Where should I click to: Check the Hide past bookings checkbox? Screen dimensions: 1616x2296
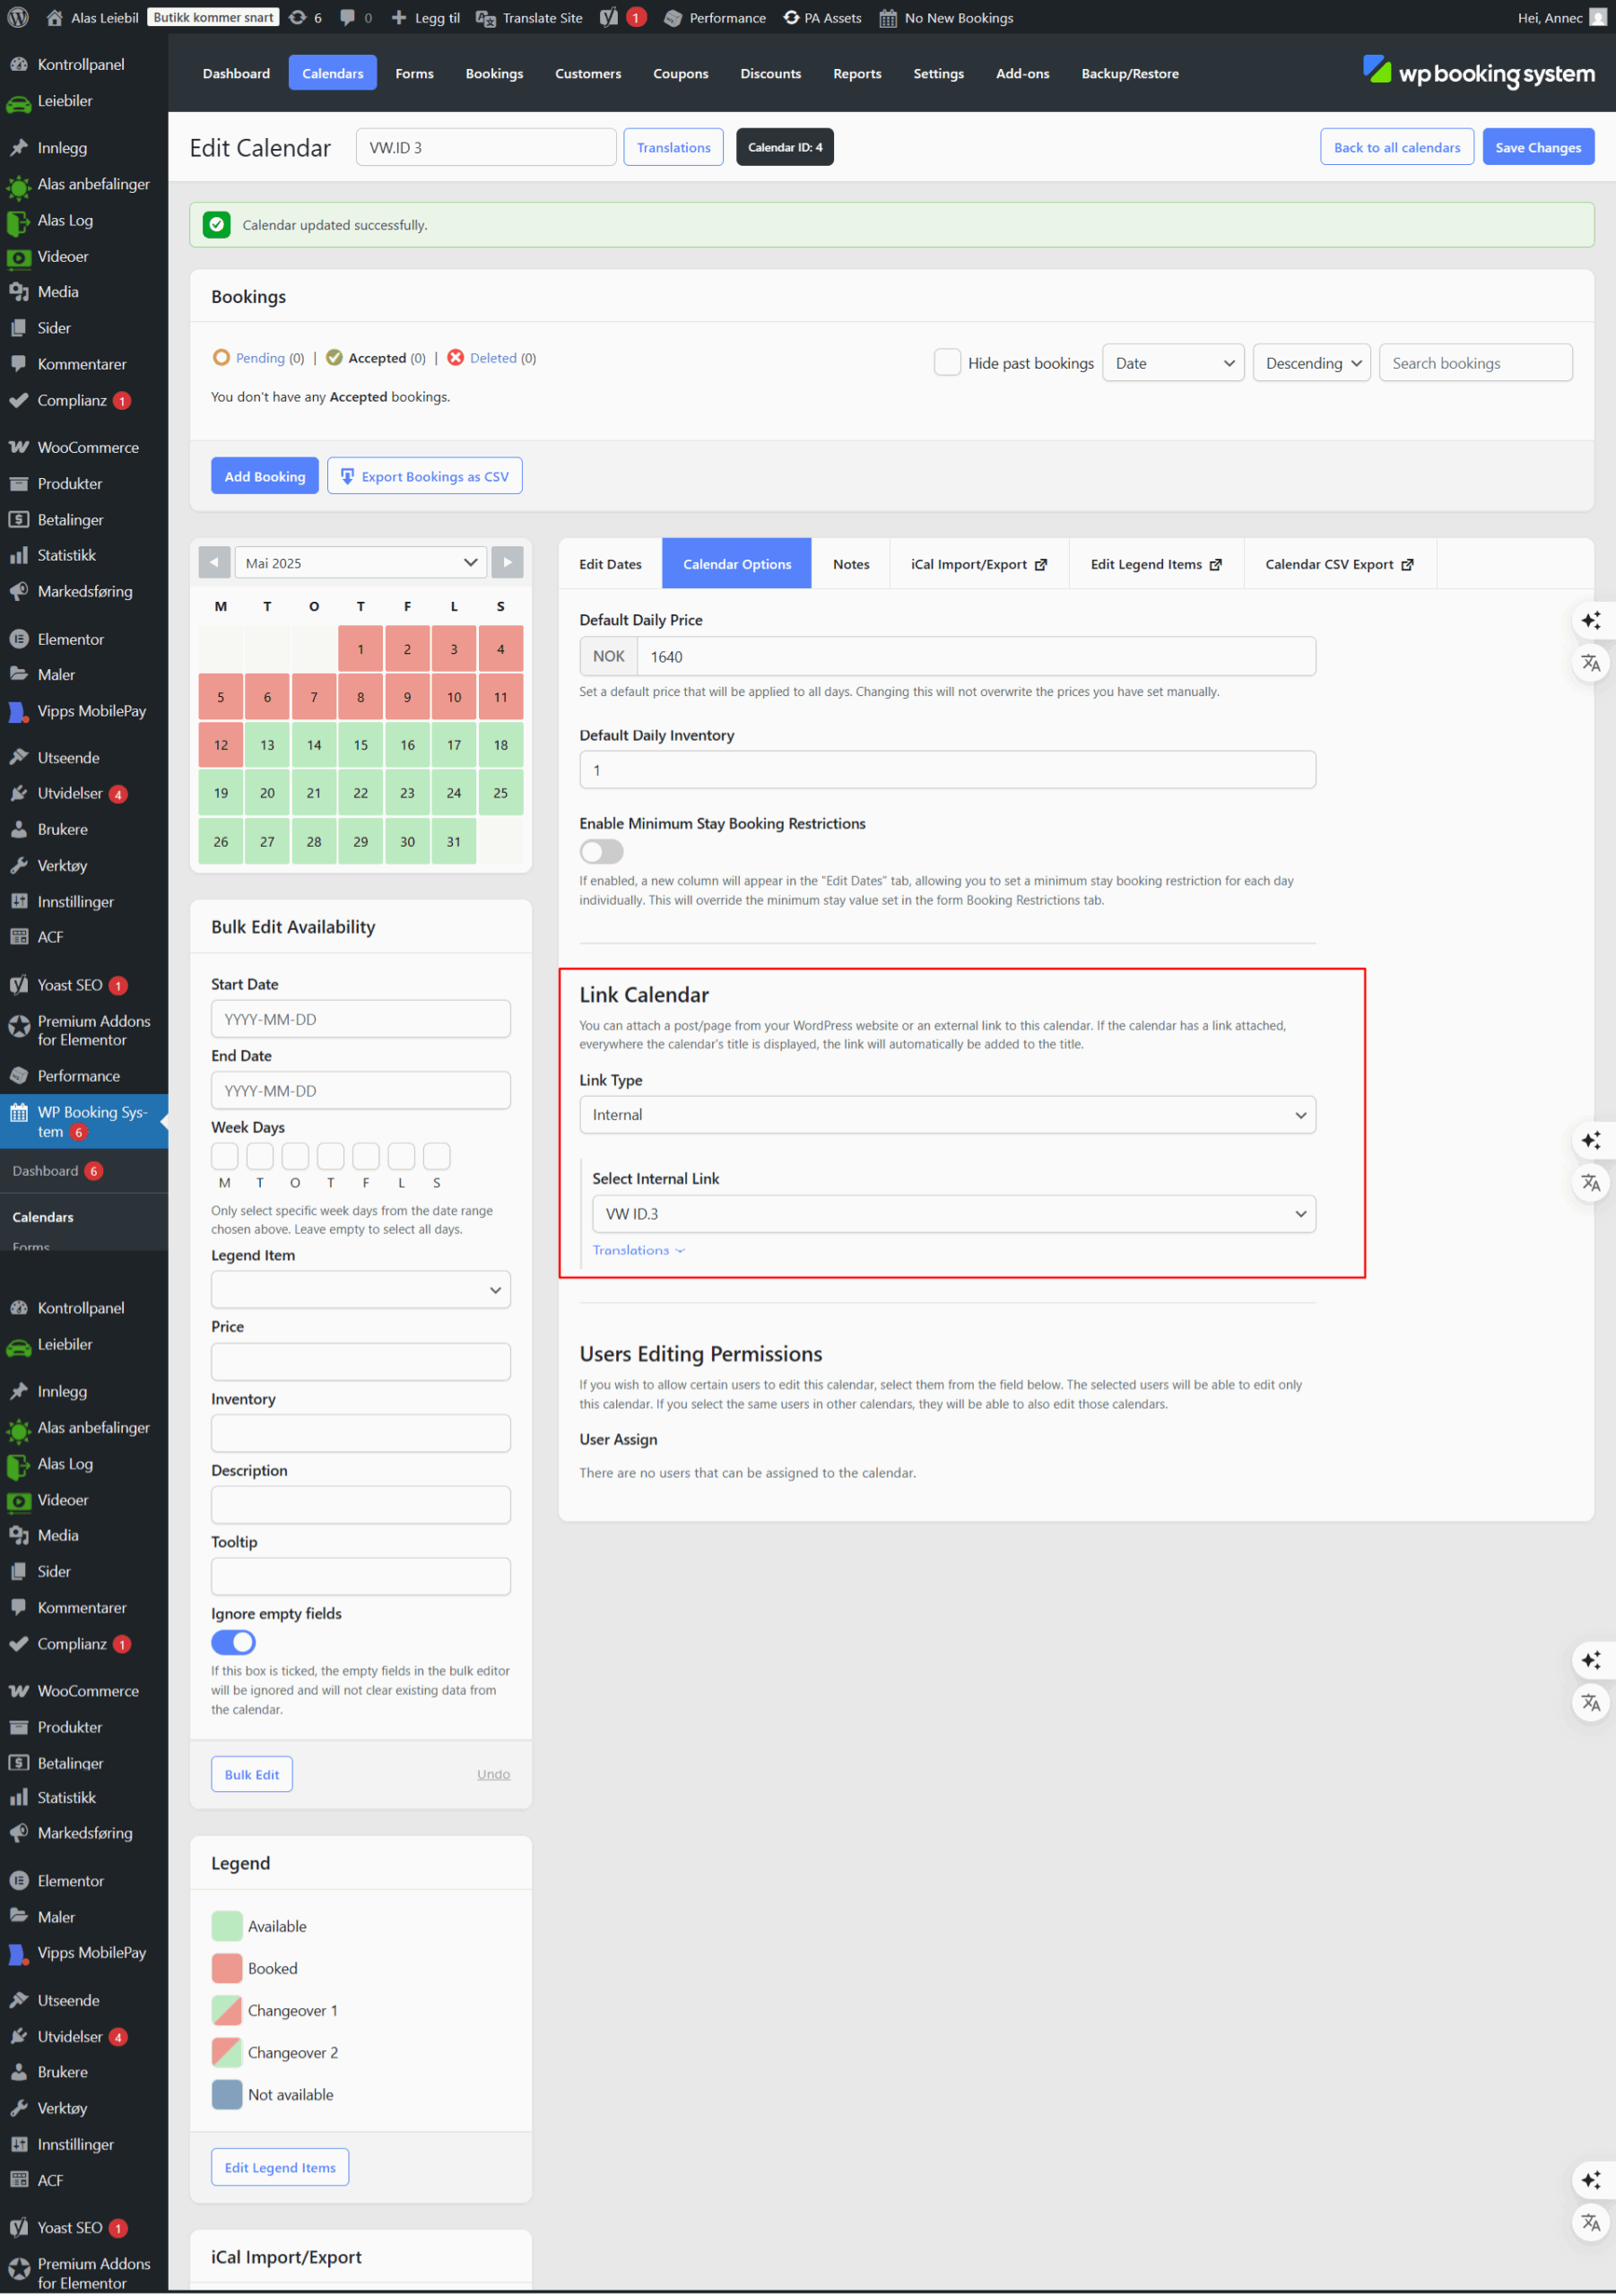point(947,362)
